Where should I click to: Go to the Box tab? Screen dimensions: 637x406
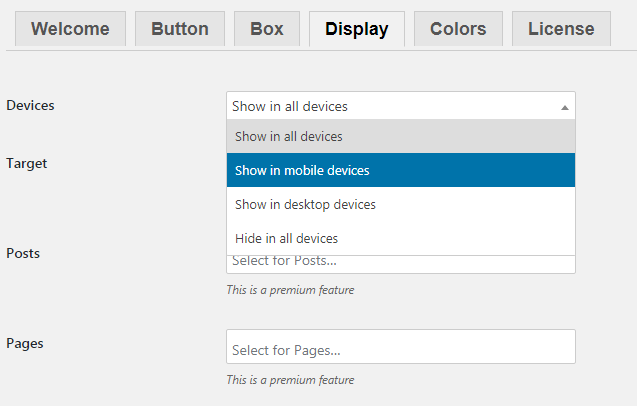[x=267, y=29]
